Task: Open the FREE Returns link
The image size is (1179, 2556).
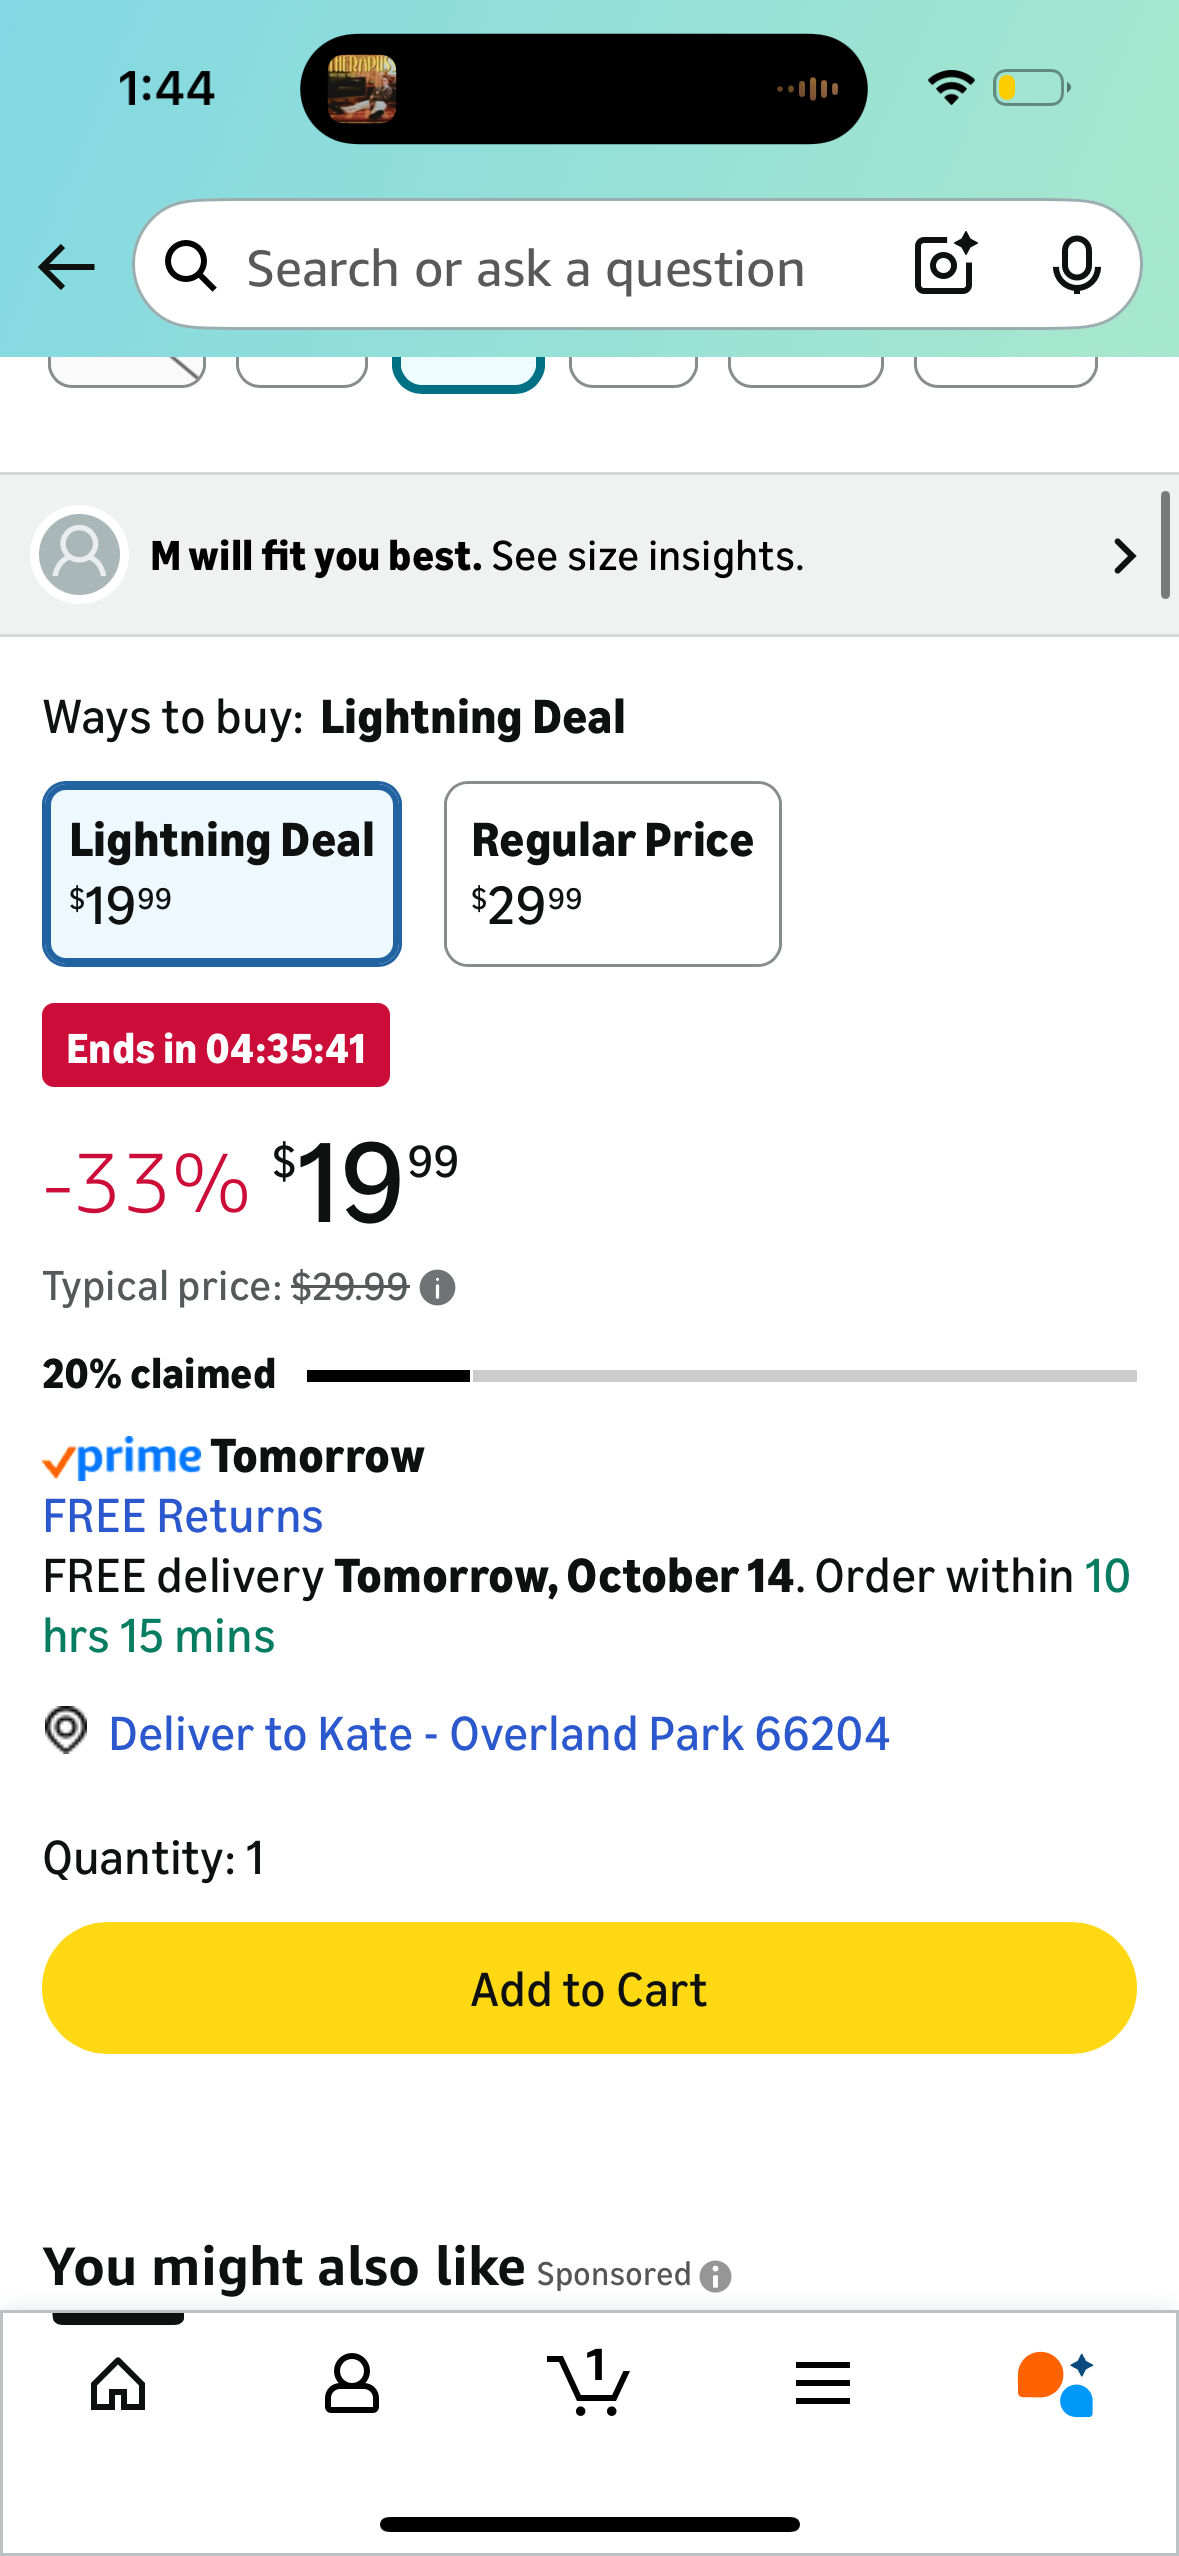Action: pos(183,1516)
